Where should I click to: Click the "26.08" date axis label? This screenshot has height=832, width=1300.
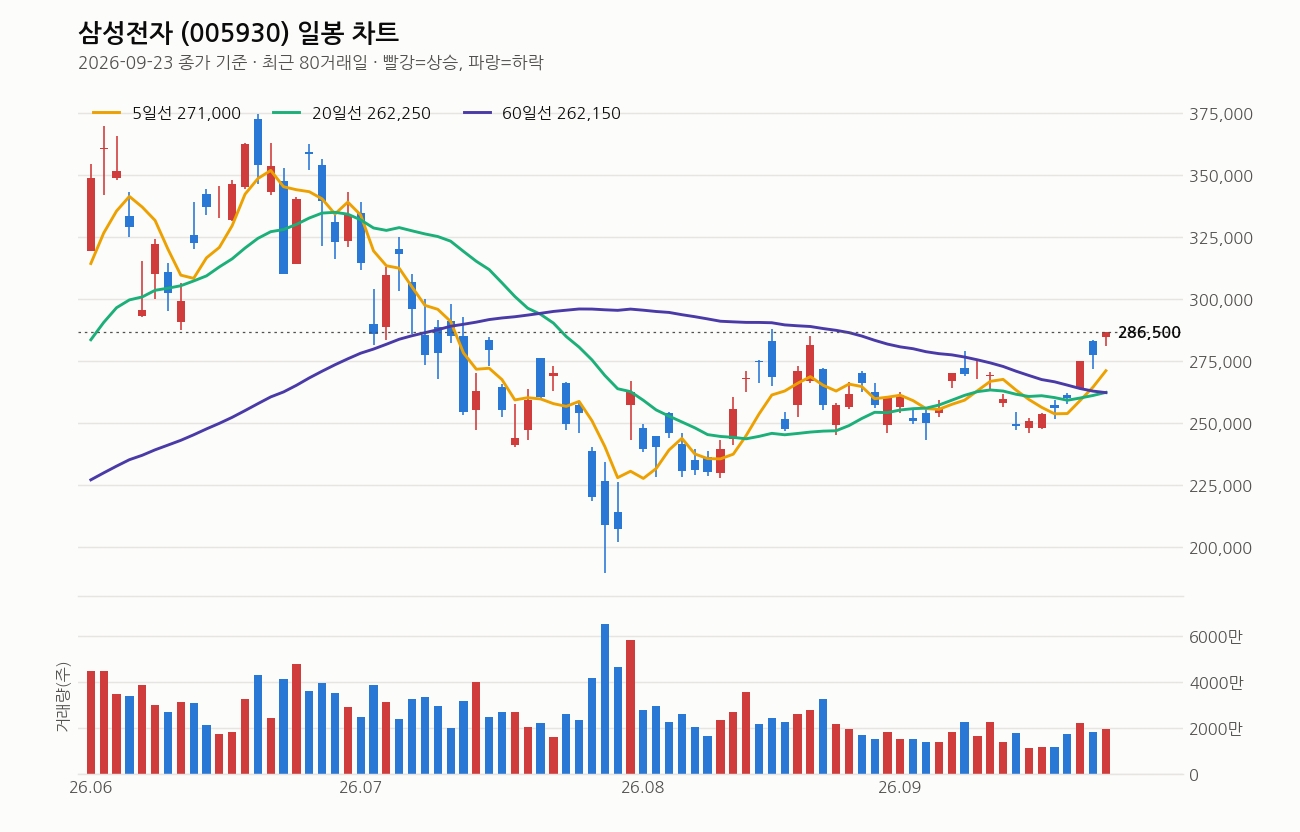[x=643, y=788]
